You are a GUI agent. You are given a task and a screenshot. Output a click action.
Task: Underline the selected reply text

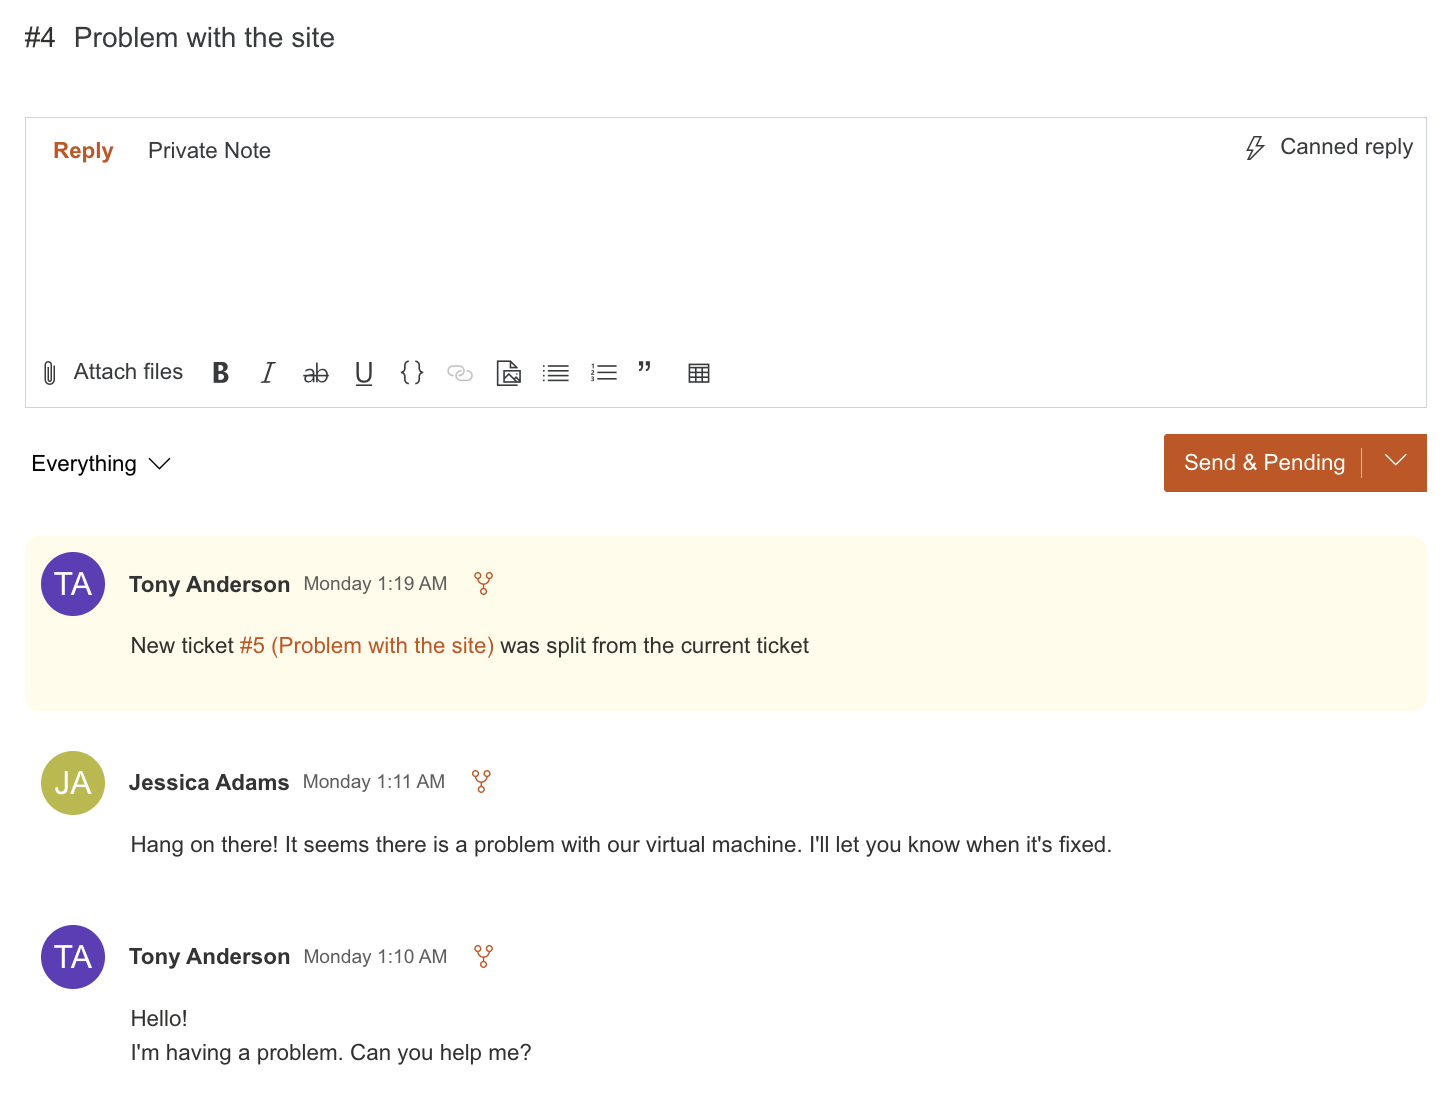pyautogui.click(x=364, y=373)
